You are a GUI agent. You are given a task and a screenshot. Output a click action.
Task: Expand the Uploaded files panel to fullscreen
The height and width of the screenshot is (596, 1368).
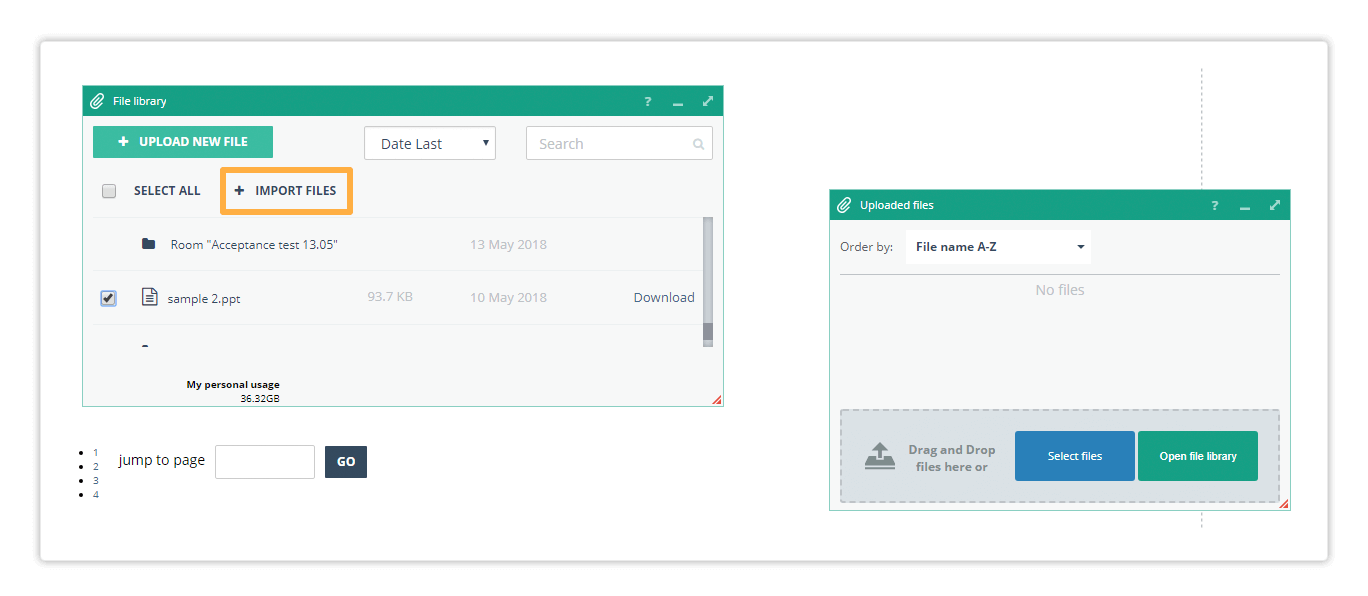tap(1275, 205)
